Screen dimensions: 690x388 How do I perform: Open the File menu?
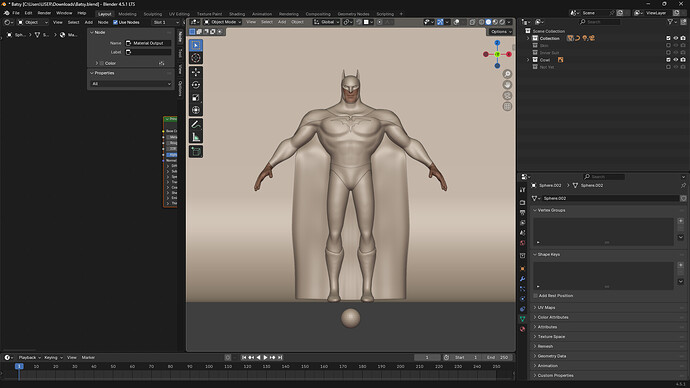pyautogui.click(x=16, y=13)
